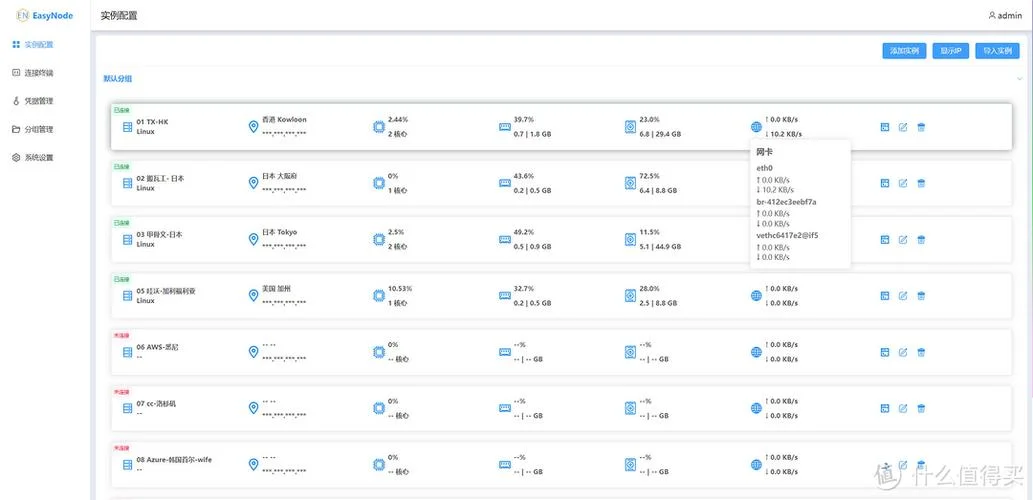This screenshot has height=500, width=1033.
Task: Click the edit icon for the 05 instance
Action: click(x=903, y=296)
